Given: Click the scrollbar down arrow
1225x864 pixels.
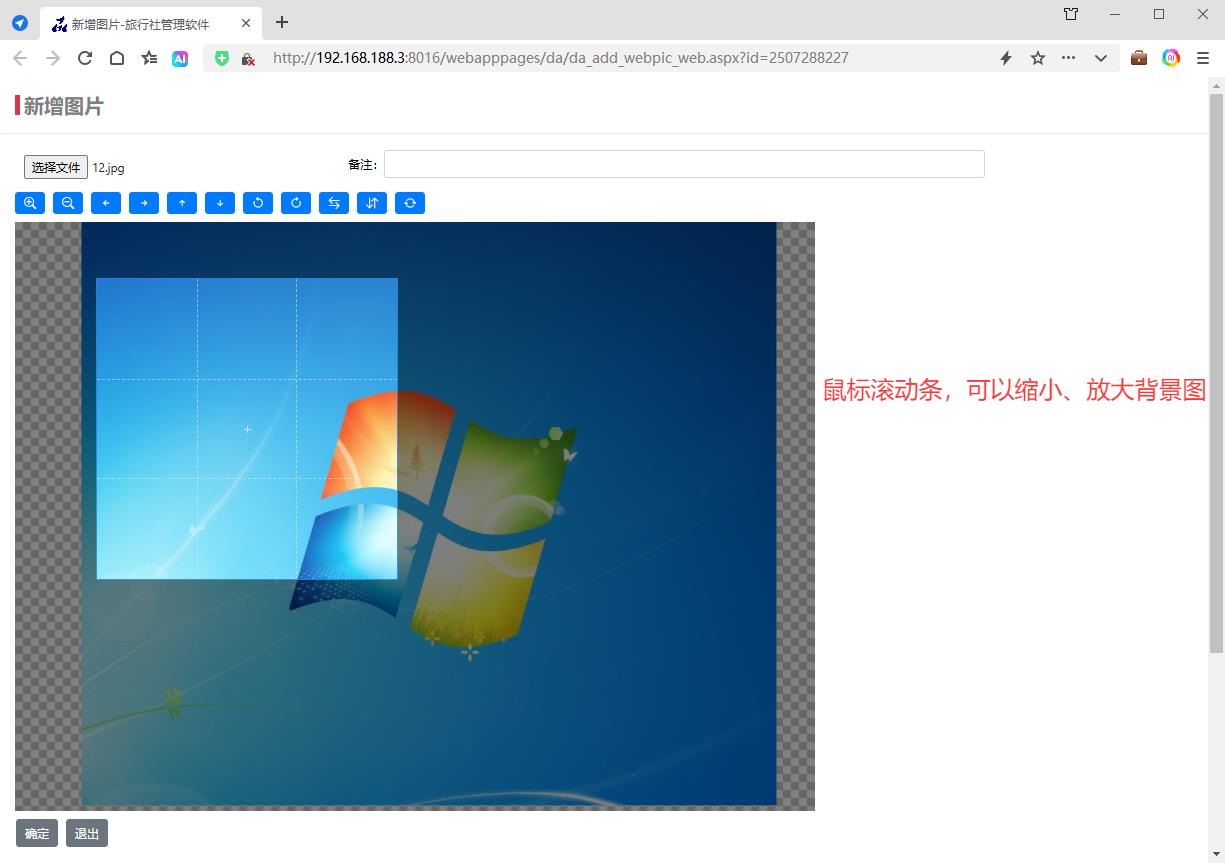Looking at the screenshot, I should (x=1216, y=856).
